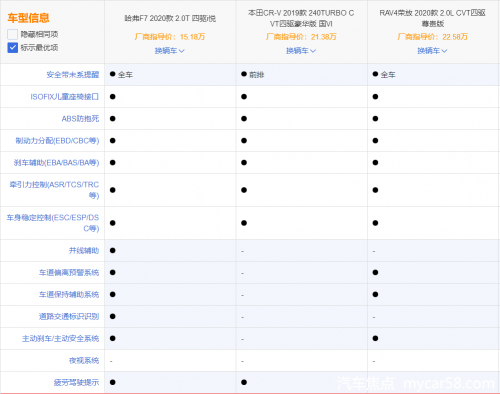The image size is (500, 394).
Task: Click the 厂商指导价 22.58万 price
Action: point(432,37)
